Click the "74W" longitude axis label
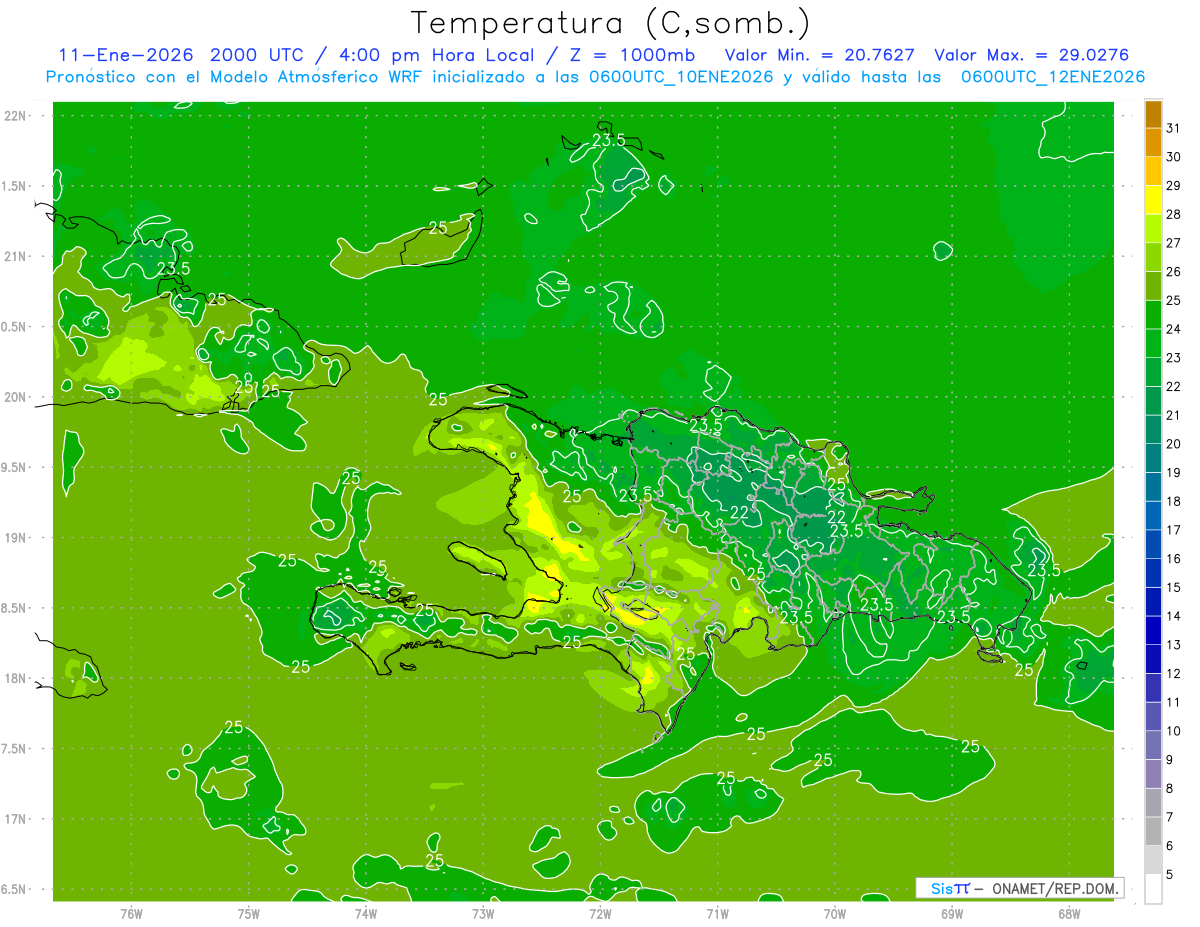 coord(366,914)
